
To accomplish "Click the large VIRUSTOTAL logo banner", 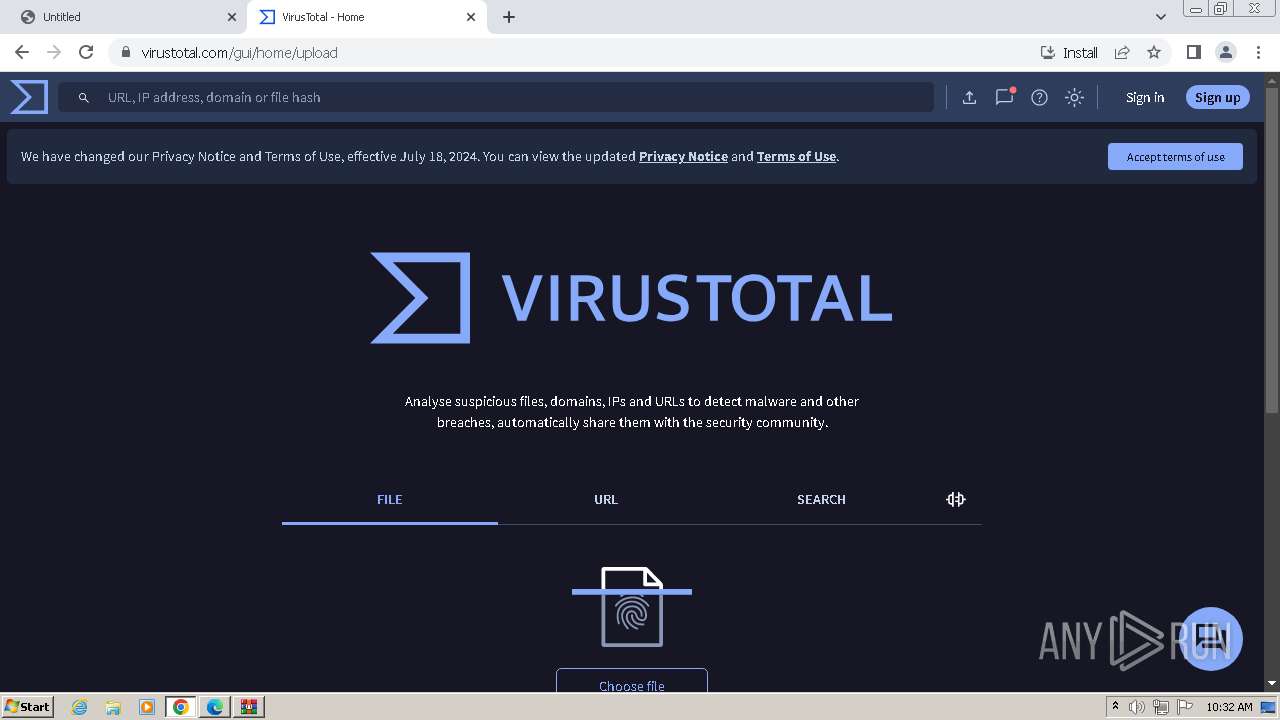I will pos(631,298).
